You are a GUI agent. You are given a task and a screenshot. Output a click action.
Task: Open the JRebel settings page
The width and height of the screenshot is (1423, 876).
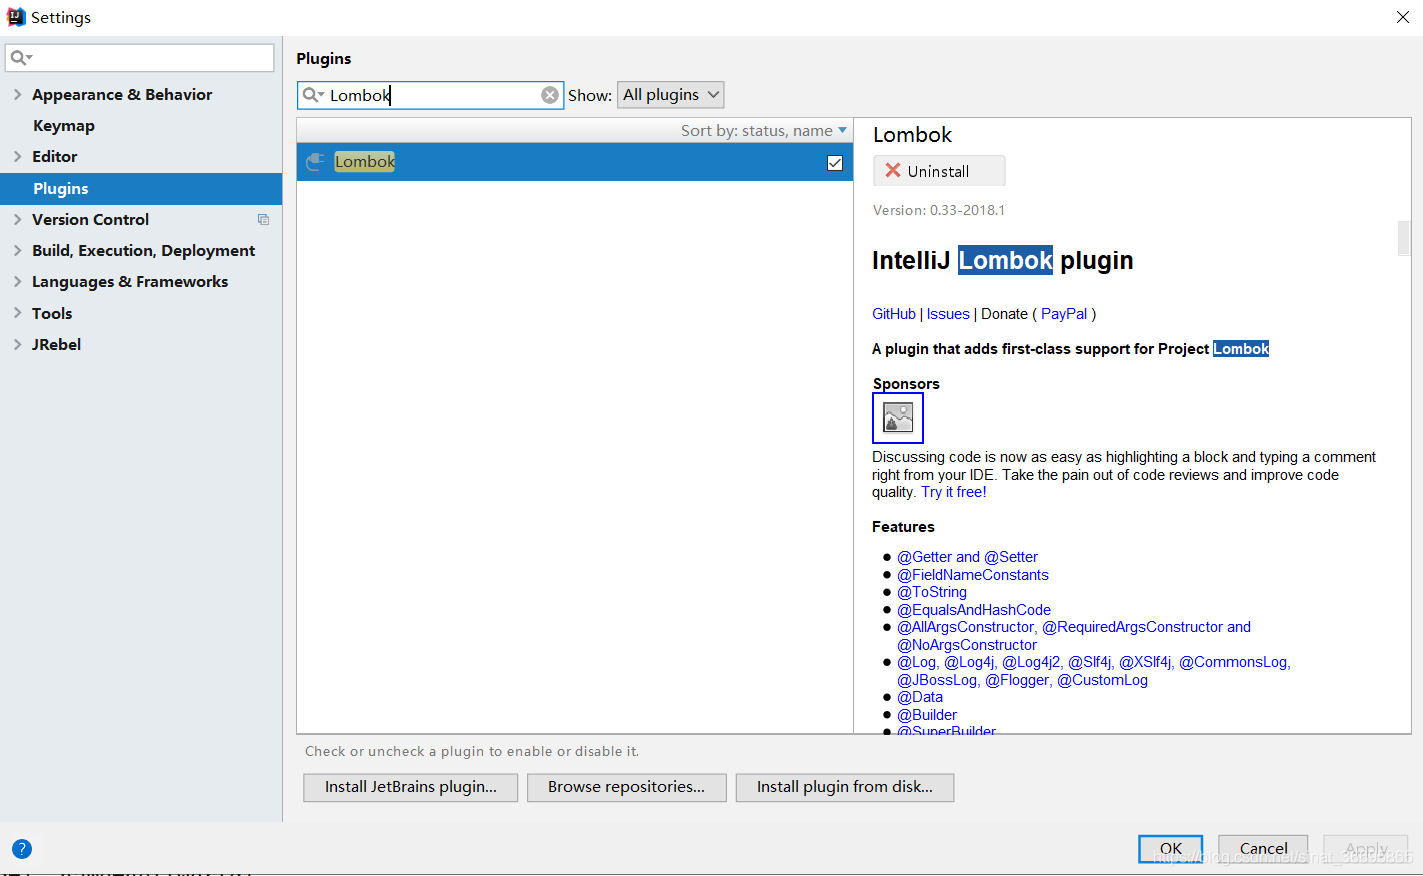[x=57, y=345]
